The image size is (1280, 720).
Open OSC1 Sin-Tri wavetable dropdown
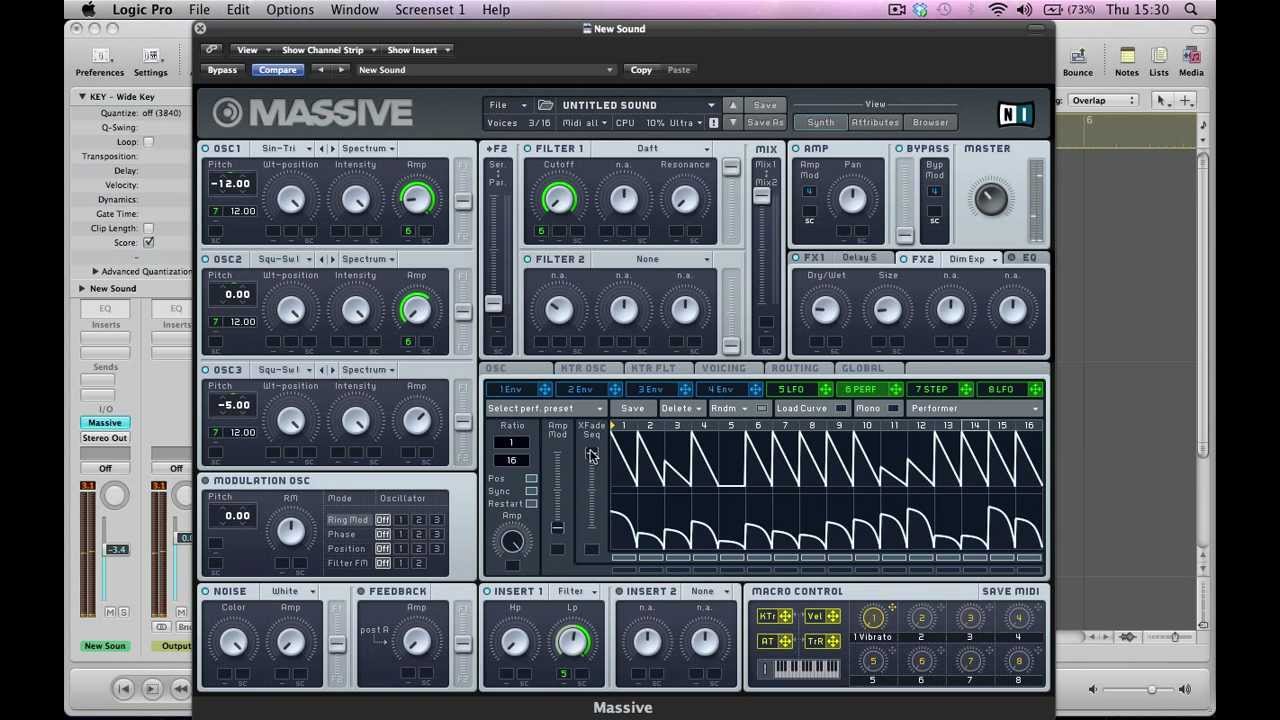(x=282, y=148)
